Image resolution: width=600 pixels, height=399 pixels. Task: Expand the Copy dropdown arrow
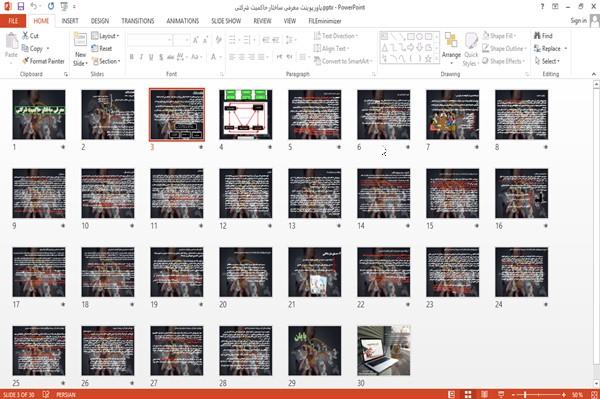[48, 49]
